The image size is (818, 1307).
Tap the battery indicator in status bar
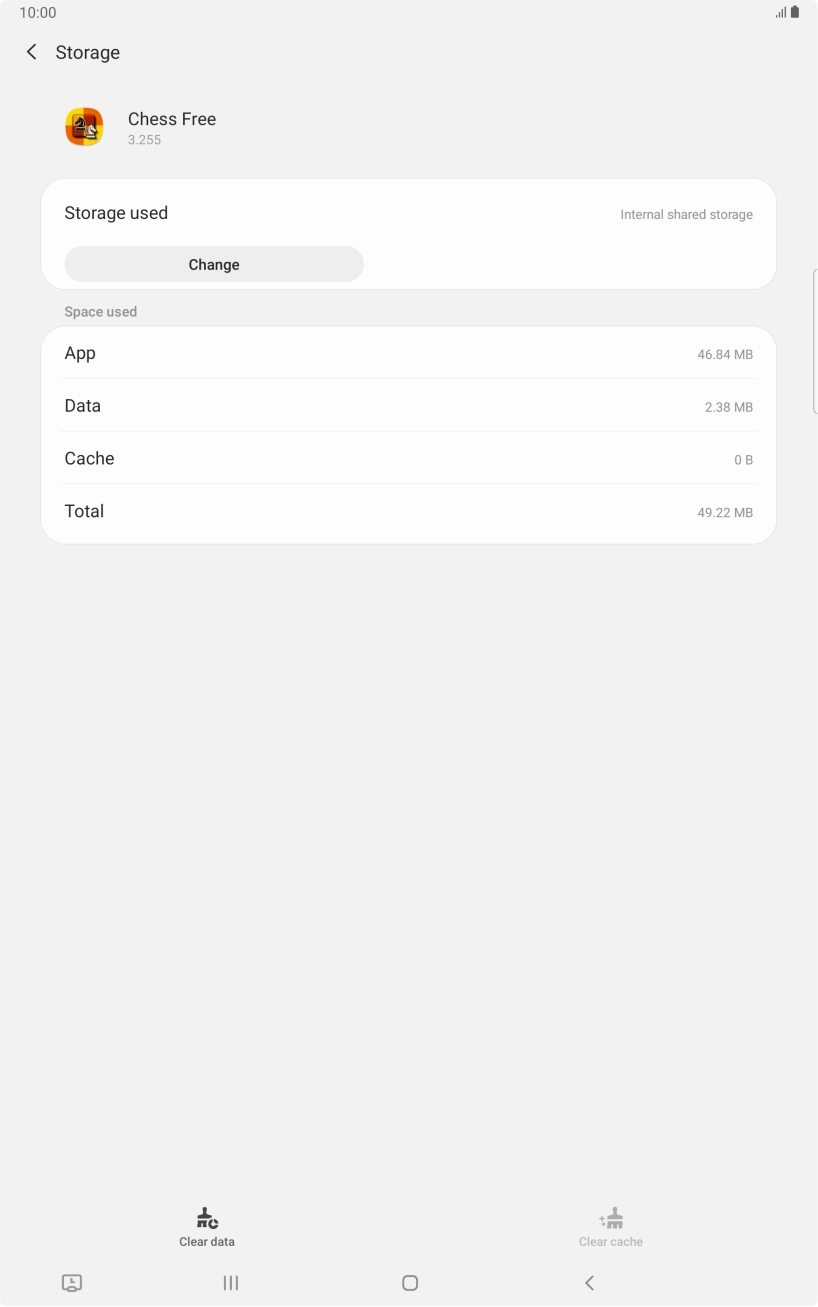point(795,12)
